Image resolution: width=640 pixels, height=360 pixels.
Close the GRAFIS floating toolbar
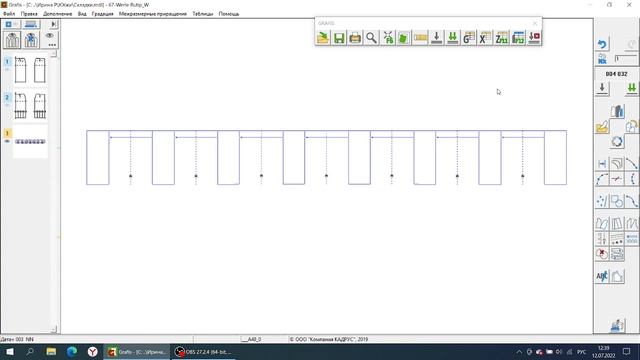[x=535, y=23]
